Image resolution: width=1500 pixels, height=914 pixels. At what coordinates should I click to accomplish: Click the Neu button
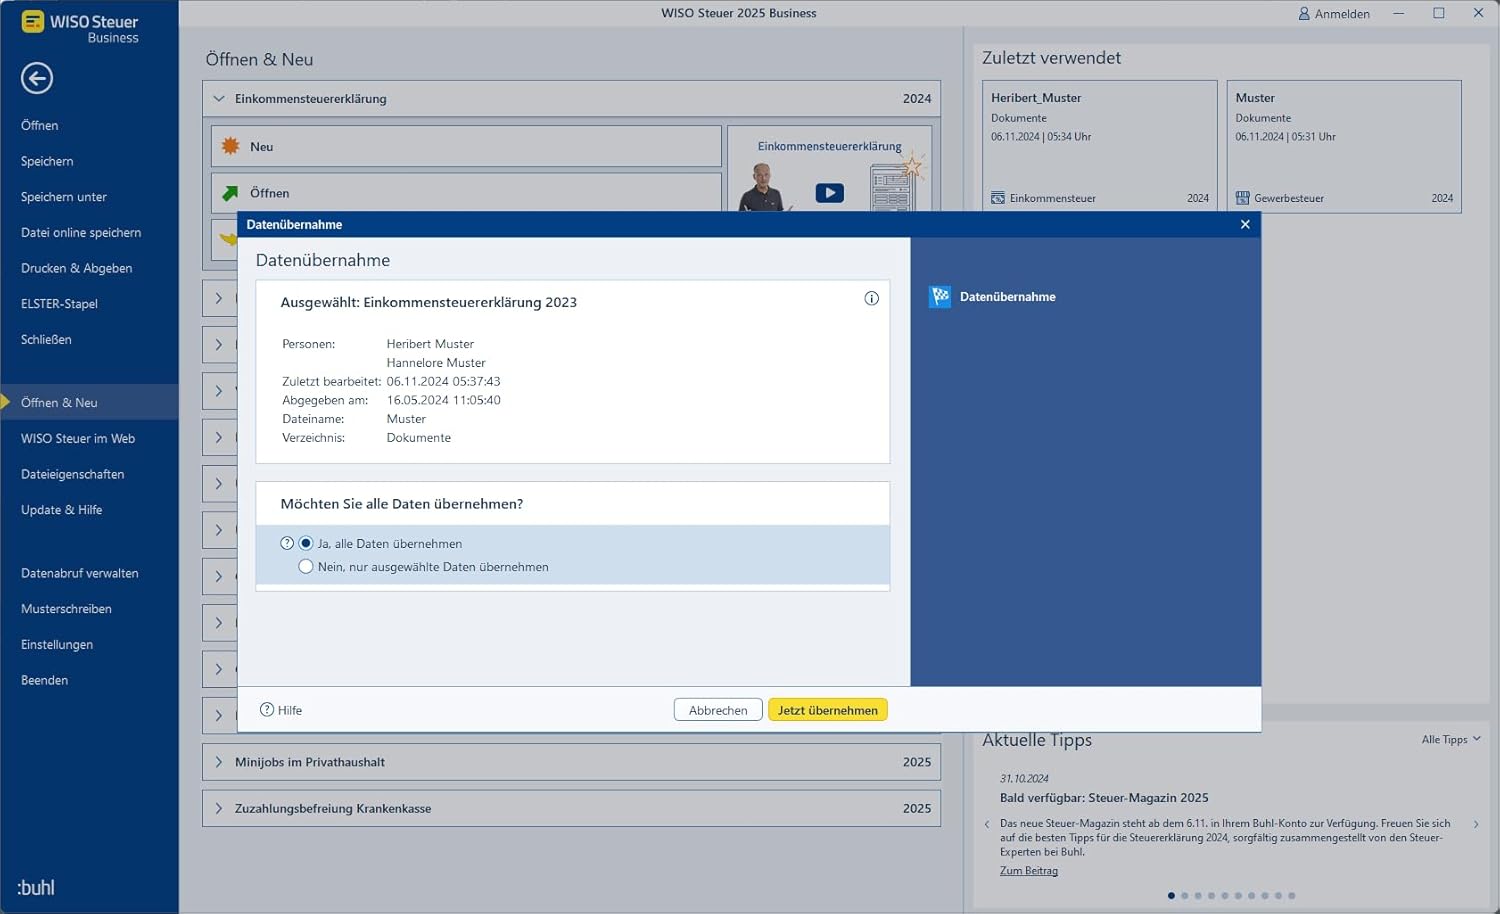pyautogui.click(x=466, y=146)
